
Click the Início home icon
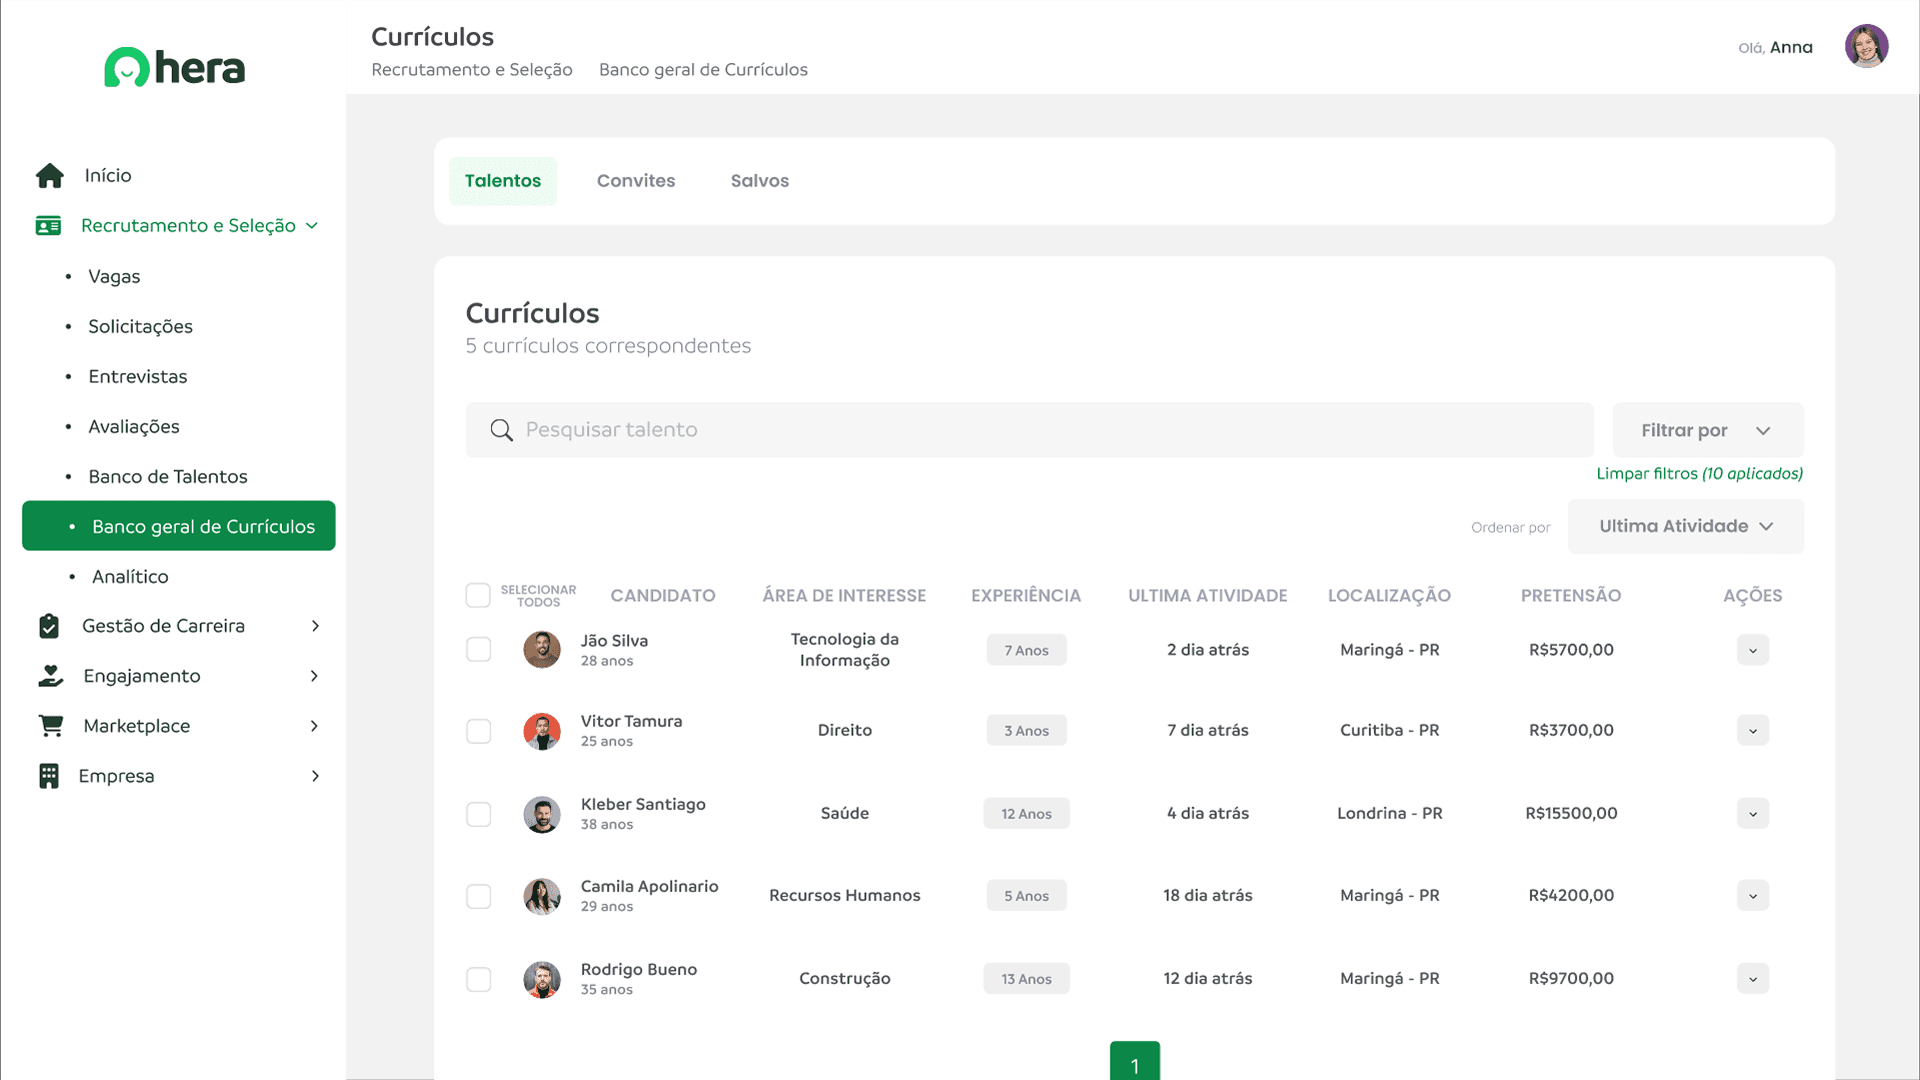pos(50,176)
